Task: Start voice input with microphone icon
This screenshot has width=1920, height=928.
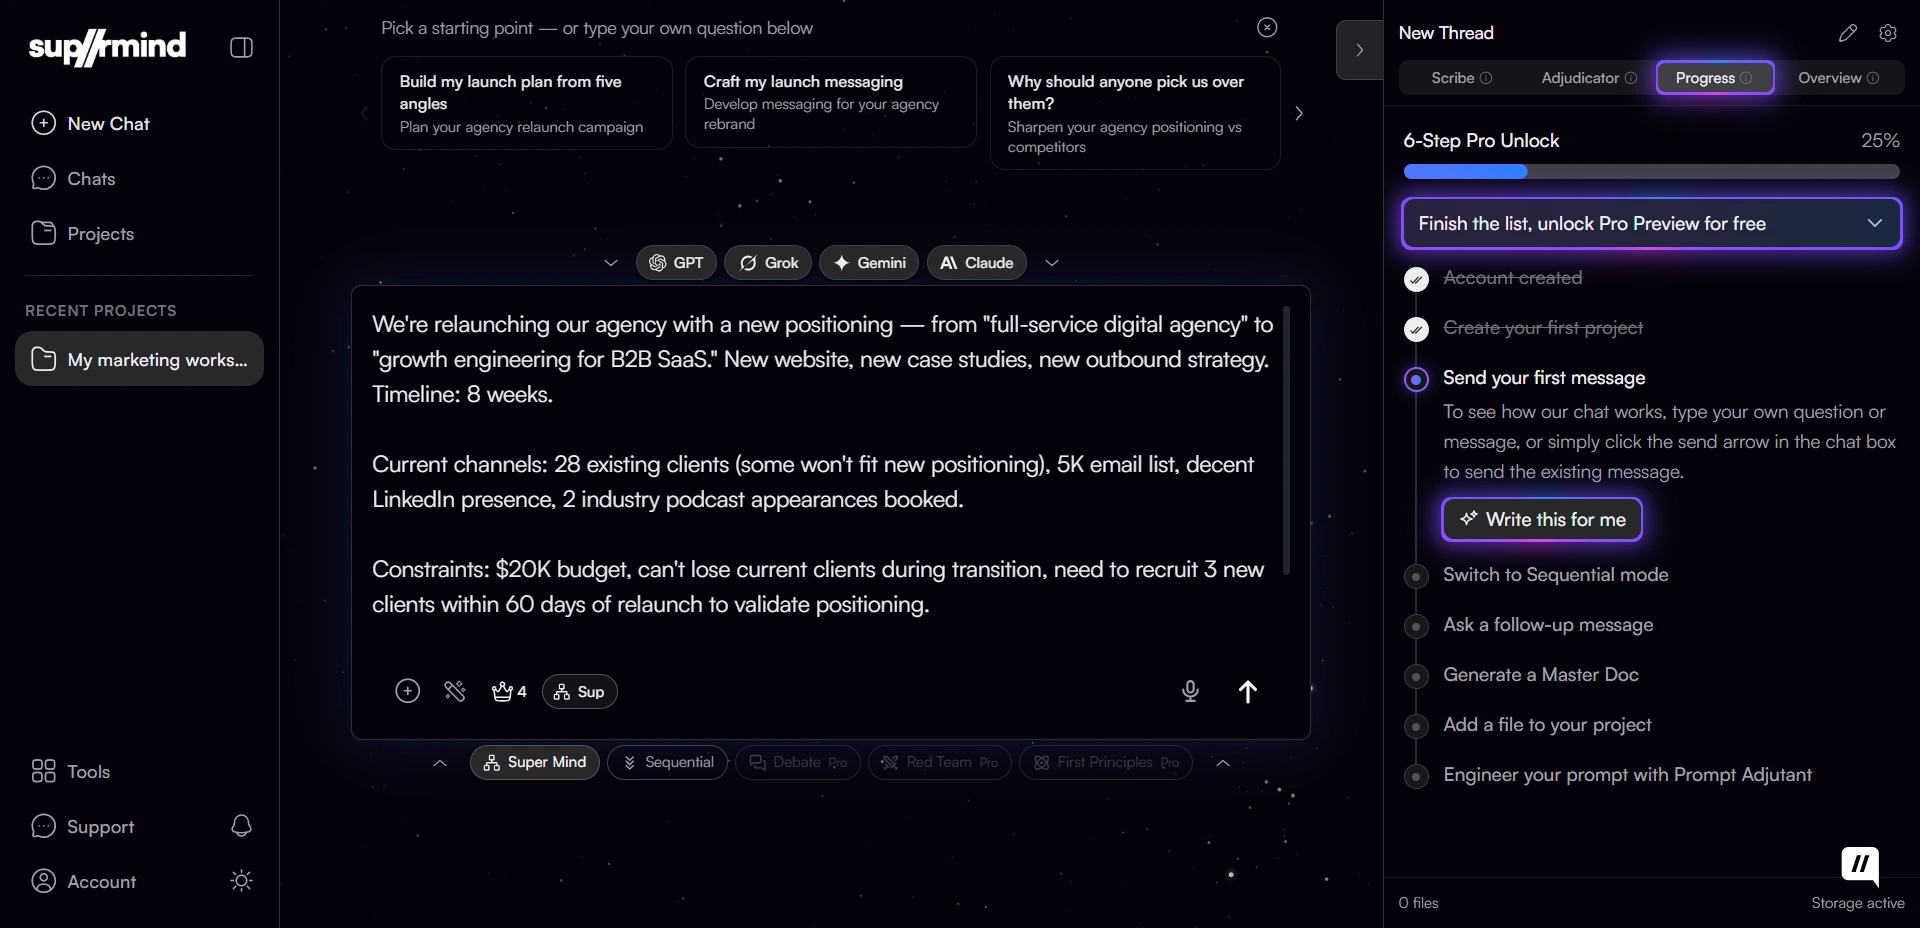Action: pos(1190,691)
